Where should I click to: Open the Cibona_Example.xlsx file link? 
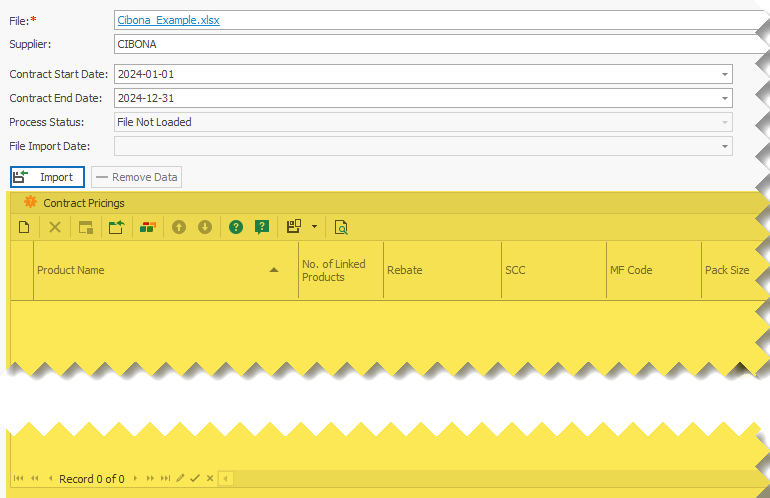pyautogui.click(x=171, y=20)
